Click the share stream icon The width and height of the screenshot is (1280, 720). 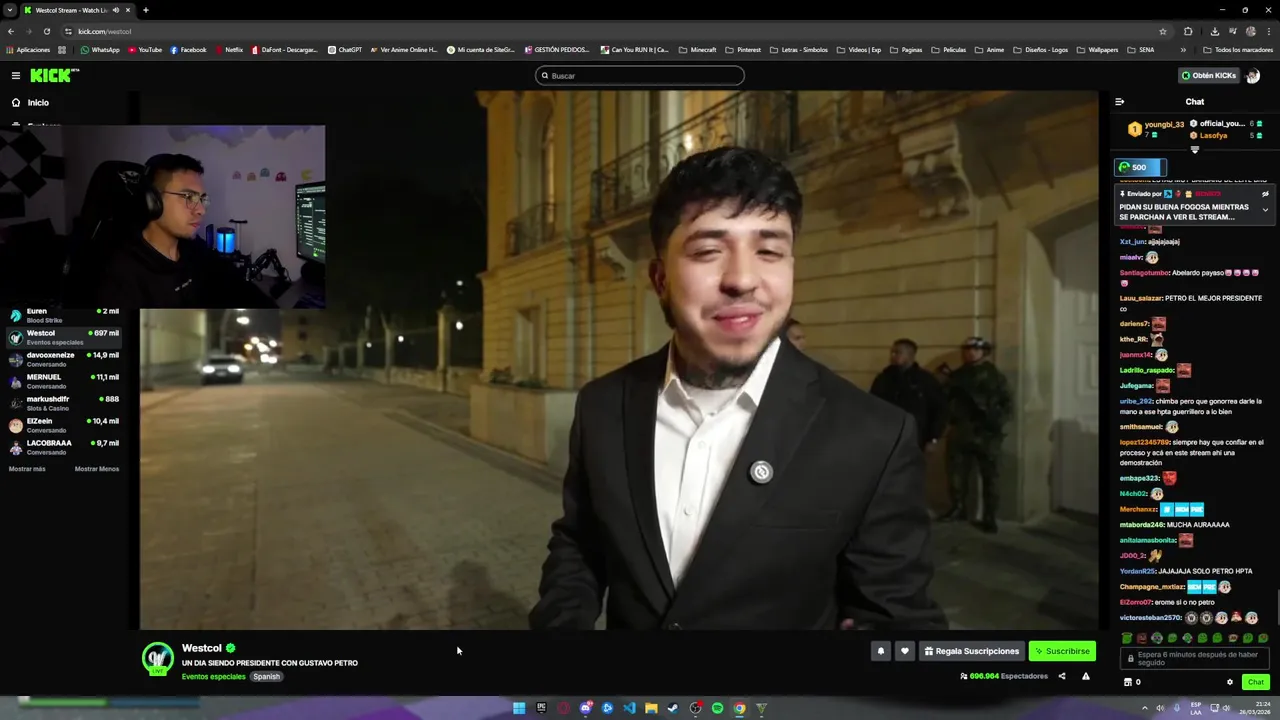coord(1062,676)
